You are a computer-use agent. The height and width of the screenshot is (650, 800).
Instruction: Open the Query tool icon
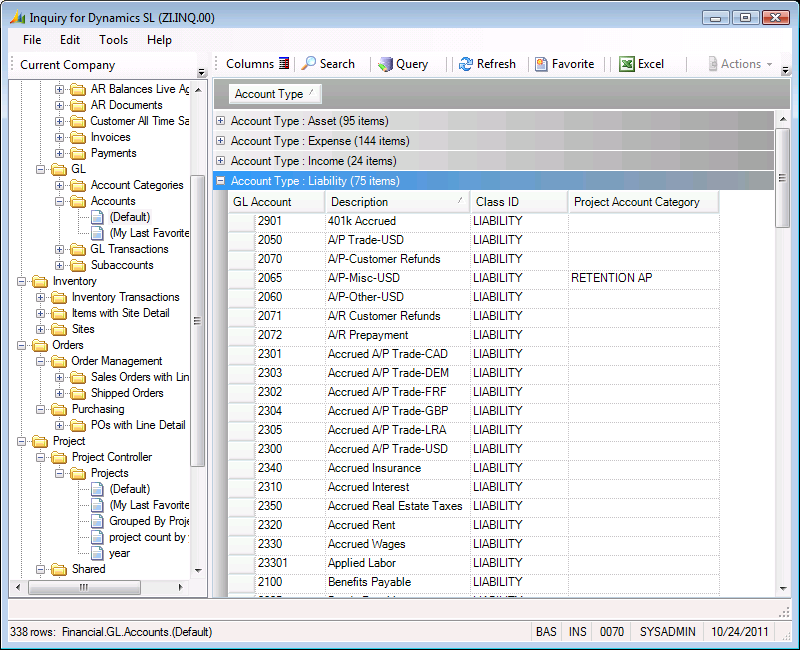[x=385, y=64]
